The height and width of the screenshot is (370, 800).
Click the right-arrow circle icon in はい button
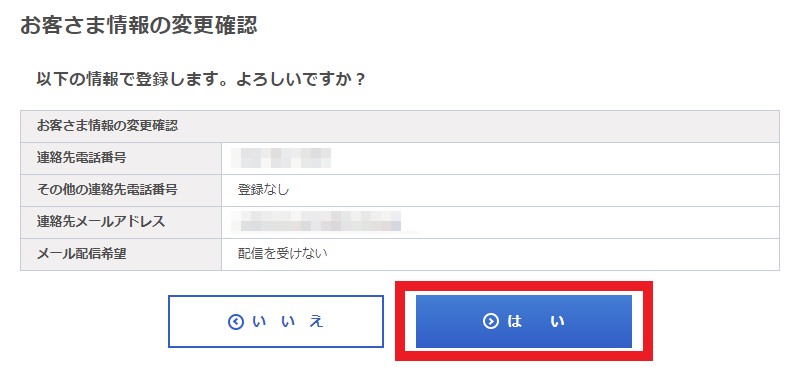coord(491,321)
